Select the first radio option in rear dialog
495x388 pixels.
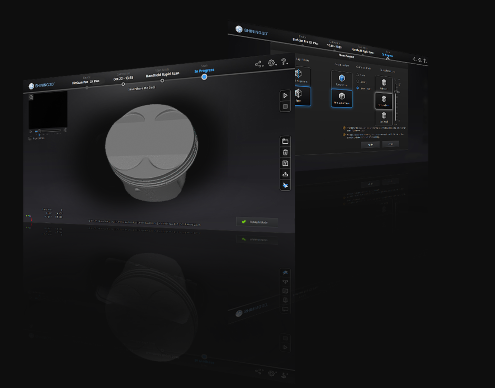(x=358, y=75)
